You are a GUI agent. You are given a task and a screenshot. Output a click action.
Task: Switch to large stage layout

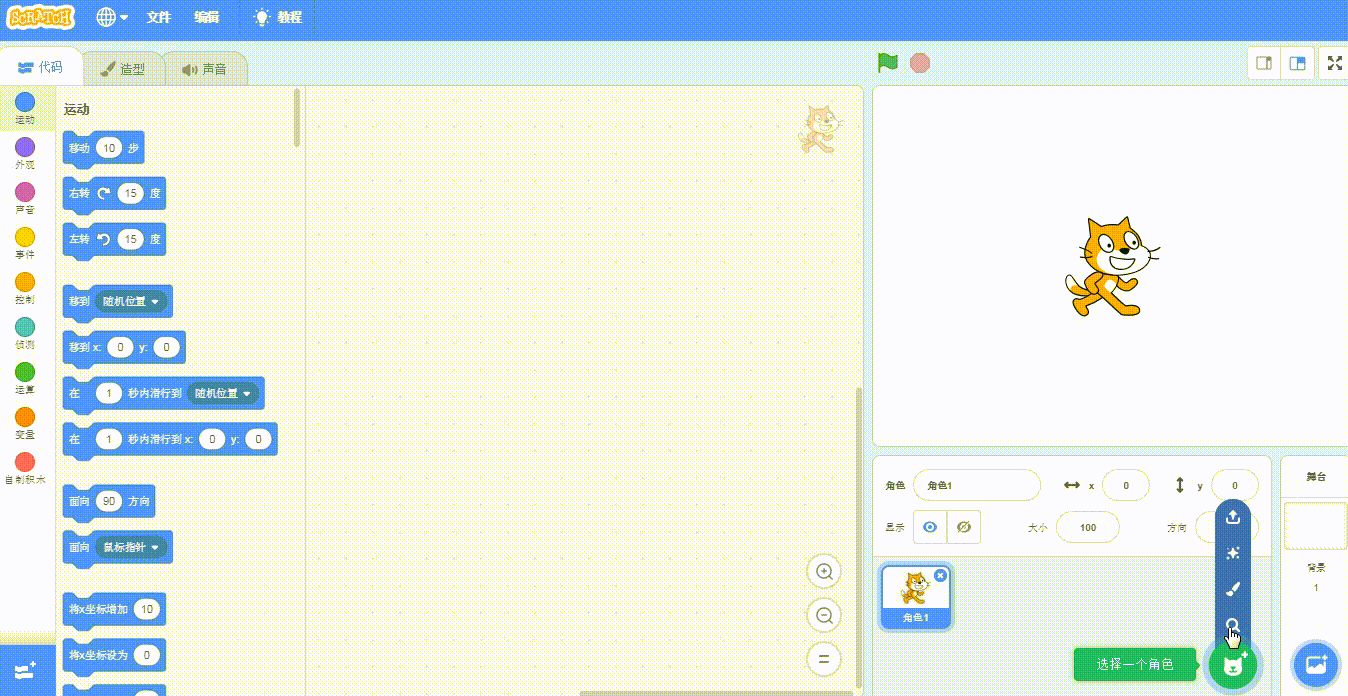[x=1297, y=63]
